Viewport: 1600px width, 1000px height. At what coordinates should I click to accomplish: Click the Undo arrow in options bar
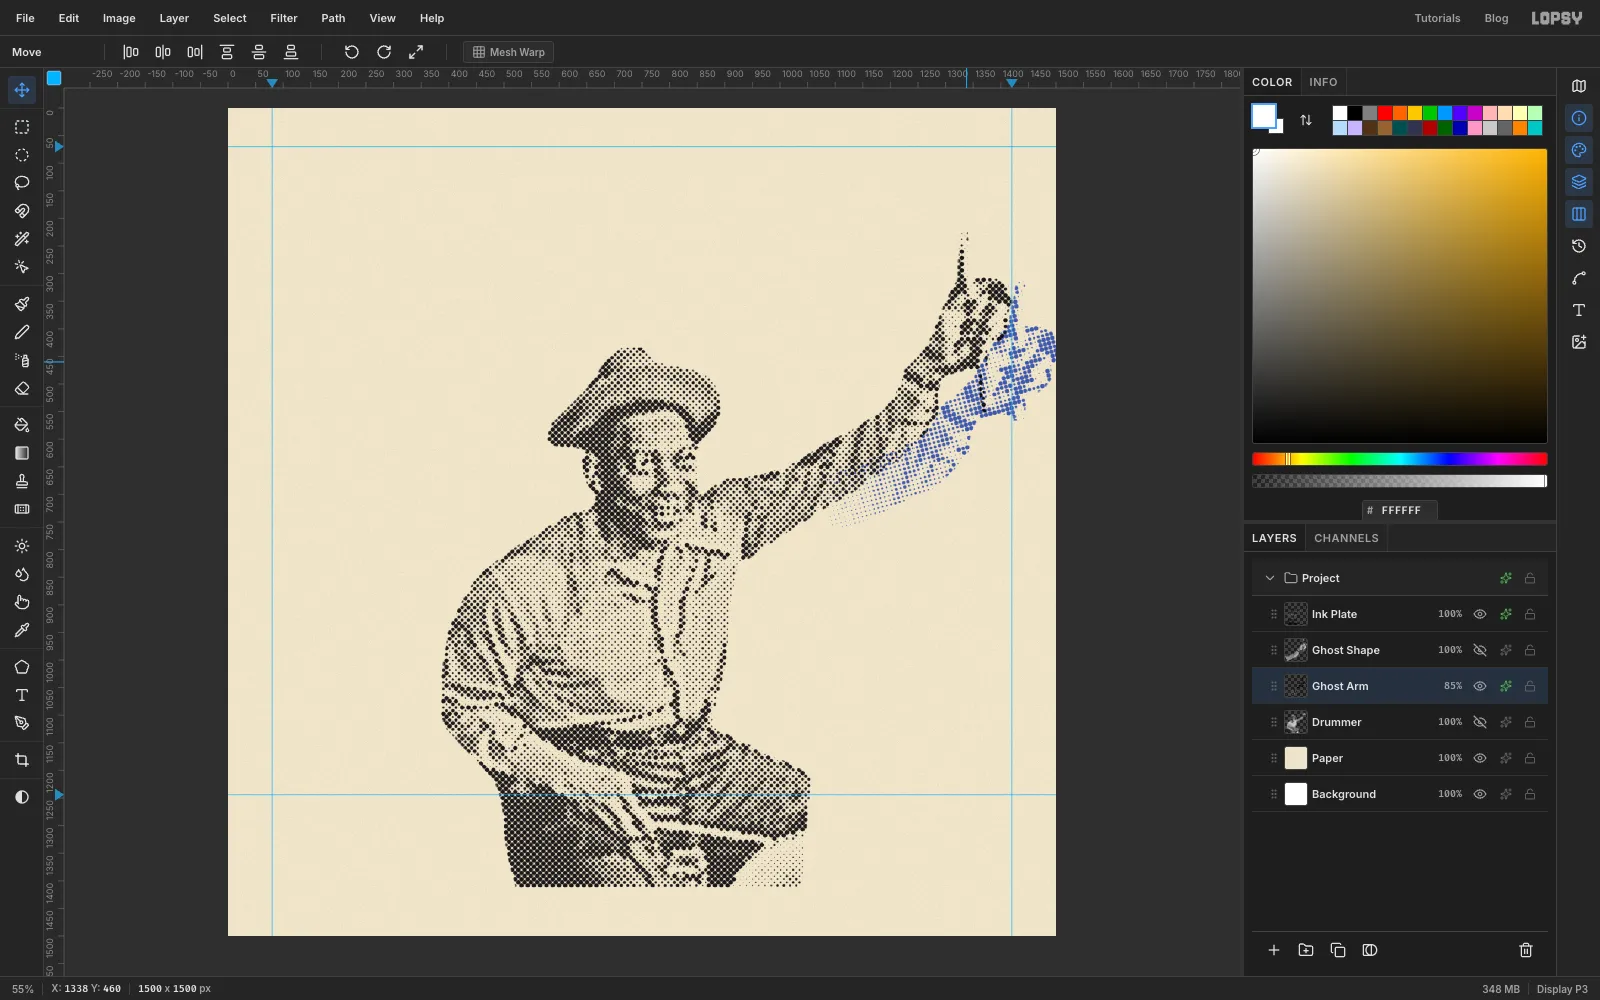click(352, 52)
